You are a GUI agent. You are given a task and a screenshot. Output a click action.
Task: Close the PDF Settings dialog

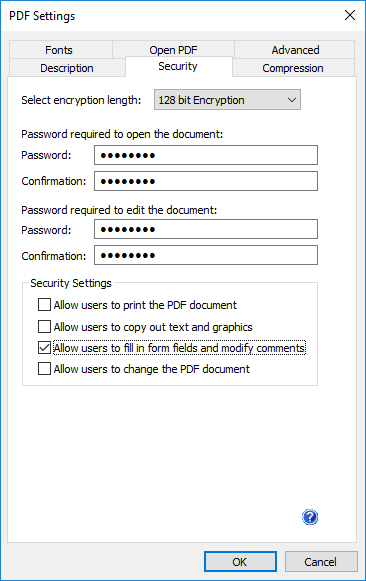[x=350, y=15]
